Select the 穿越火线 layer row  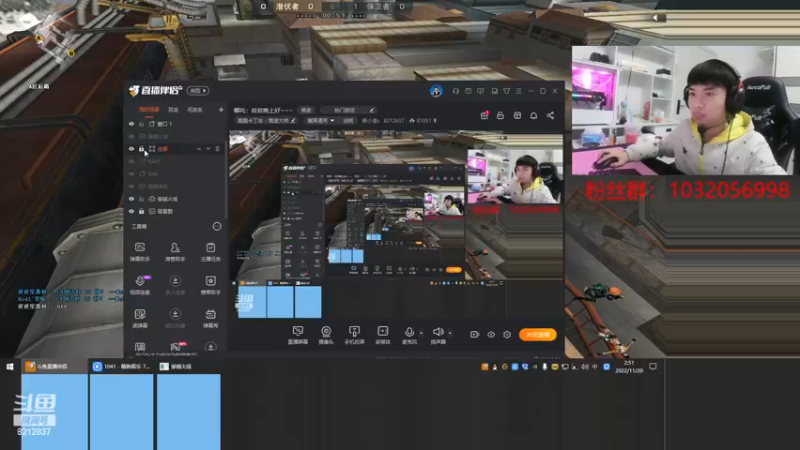(x=174, y=199)
